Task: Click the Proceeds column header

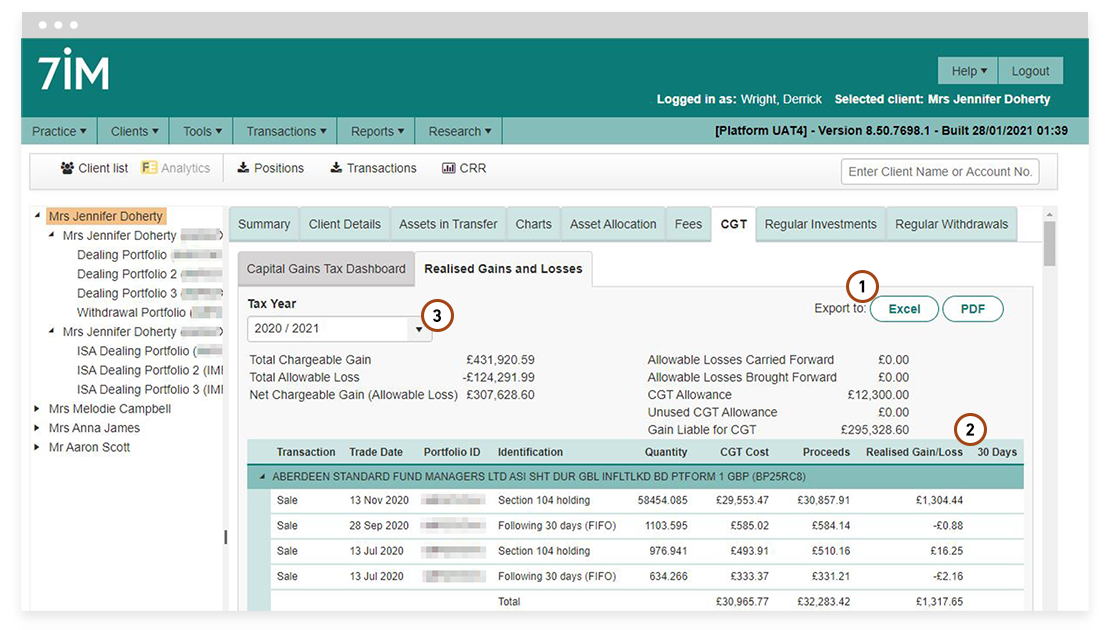Action: (x=826, y=452)
